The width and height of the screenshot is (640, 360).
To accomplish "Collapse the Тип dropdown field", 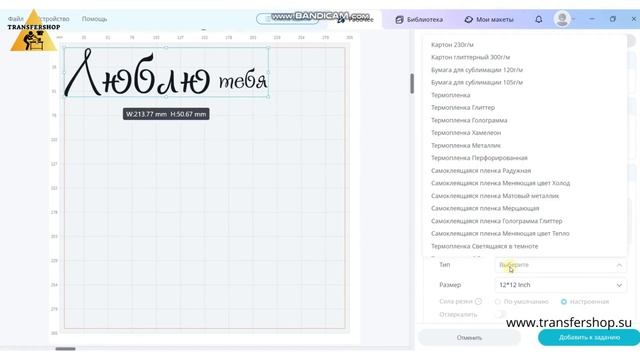I will (x=560, y=265).
